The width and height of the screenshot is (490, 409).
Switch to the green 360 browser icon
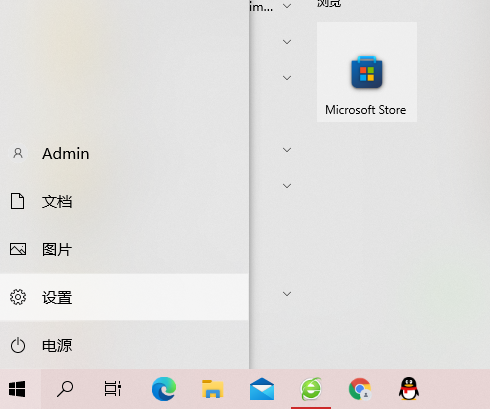coord(311,389)
